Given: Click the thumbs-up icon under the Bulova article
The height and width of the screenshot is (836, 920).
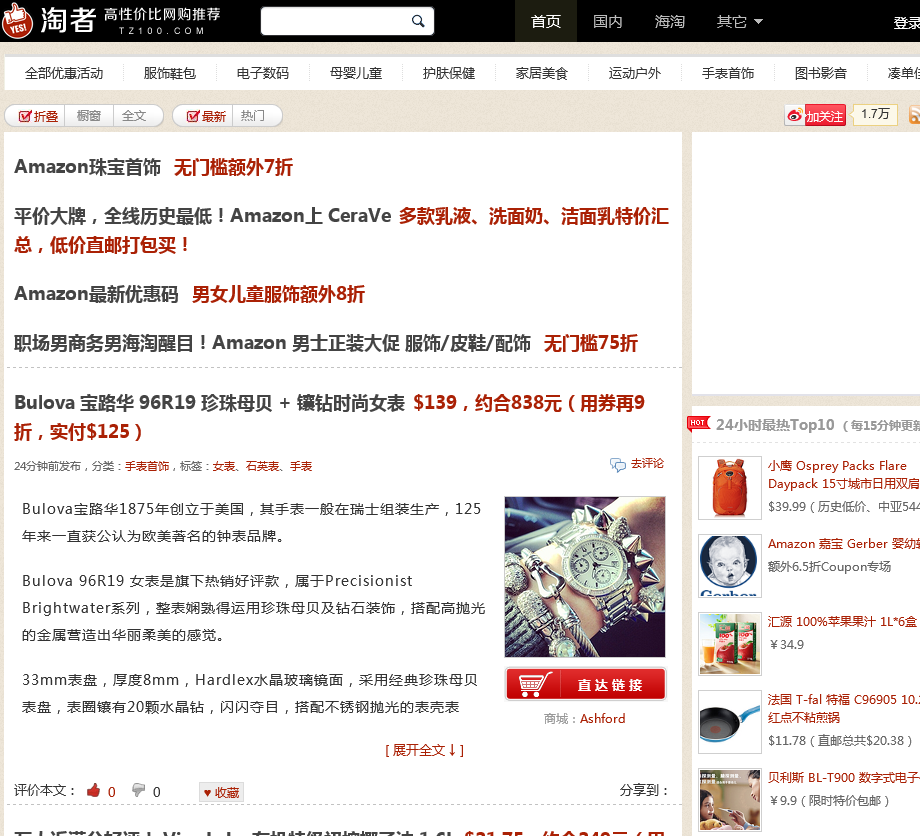Looking at the screenshot, I should click(x=93, y=790).
